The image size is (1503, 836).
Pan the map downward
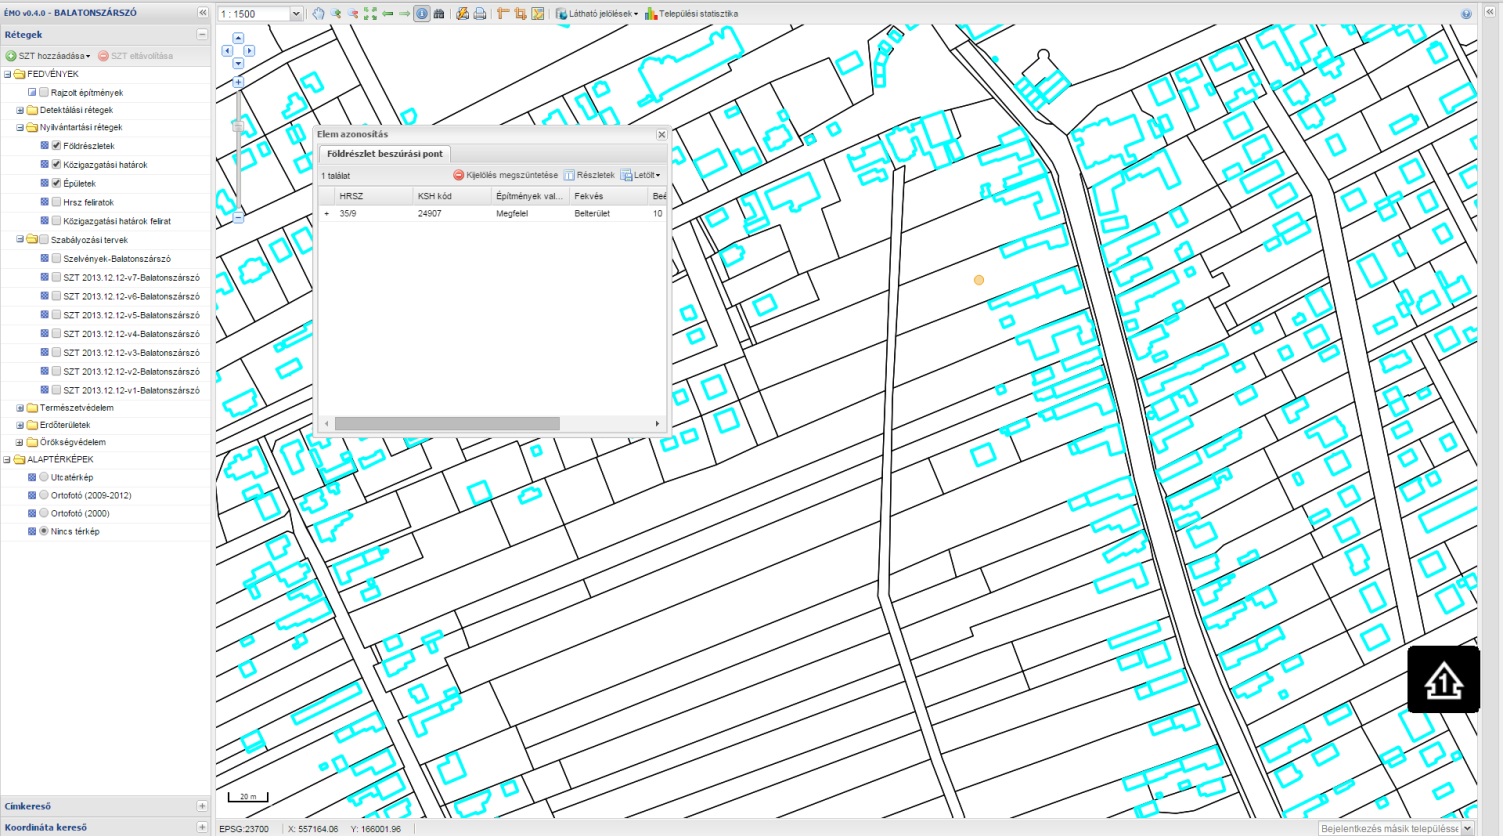238,63
